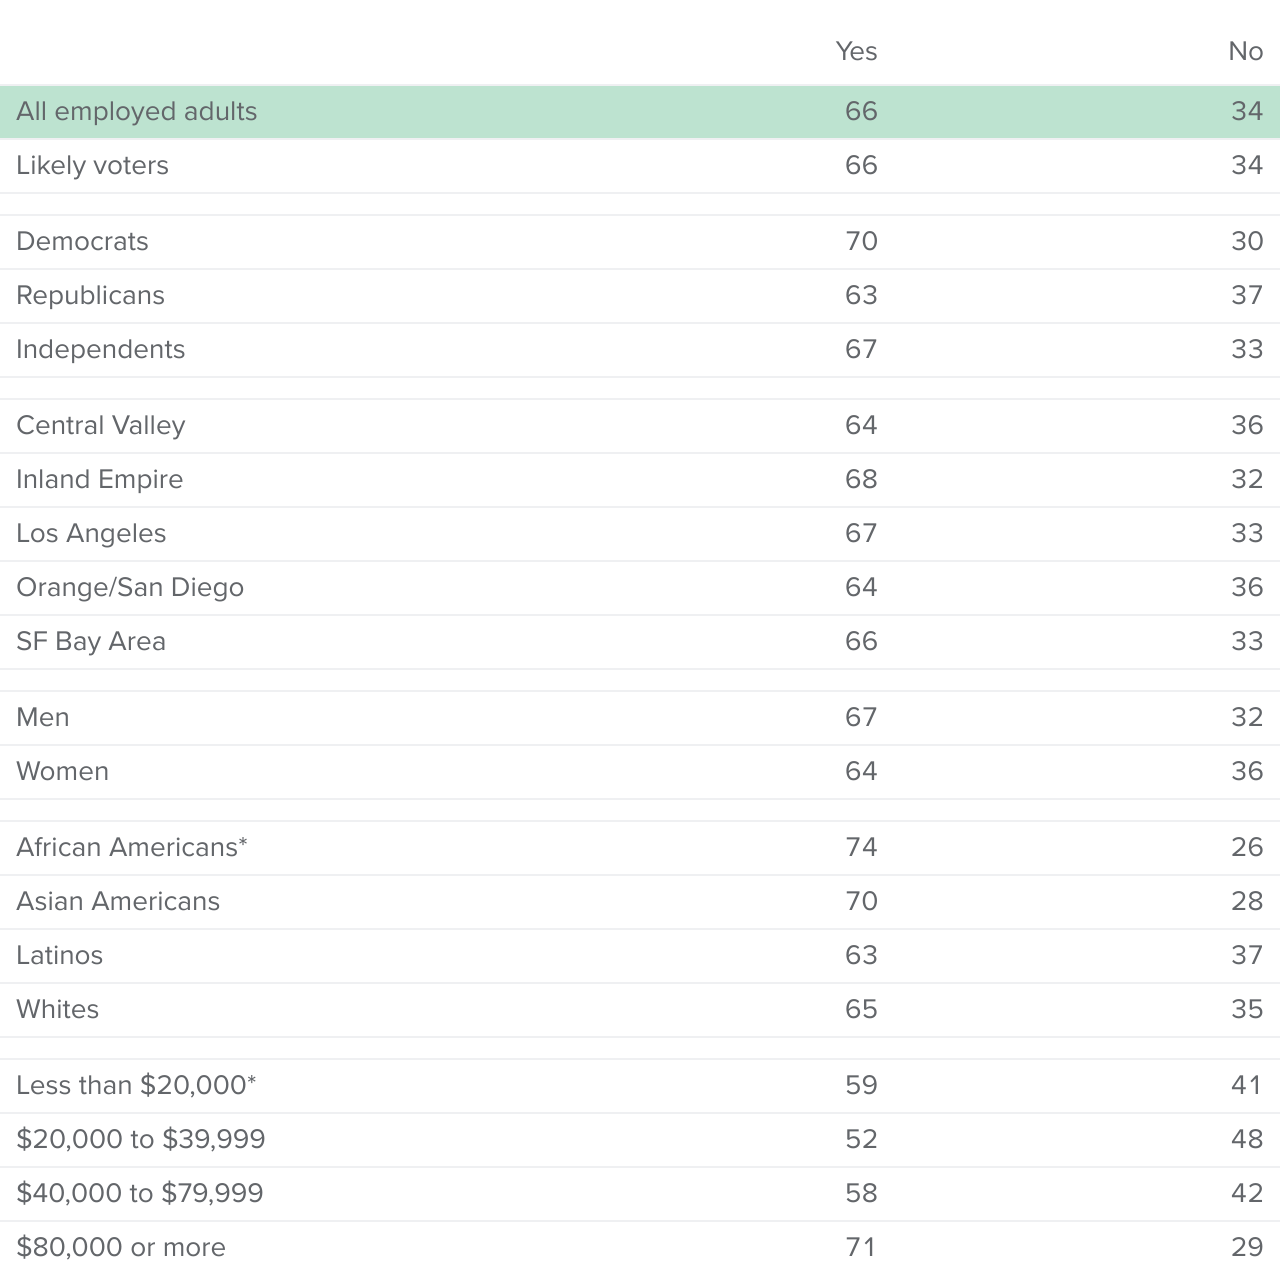Click the Los Angeles row label
This screenshot has height=1274, width=1280.
pyautogui.click(x=91, y=533)
